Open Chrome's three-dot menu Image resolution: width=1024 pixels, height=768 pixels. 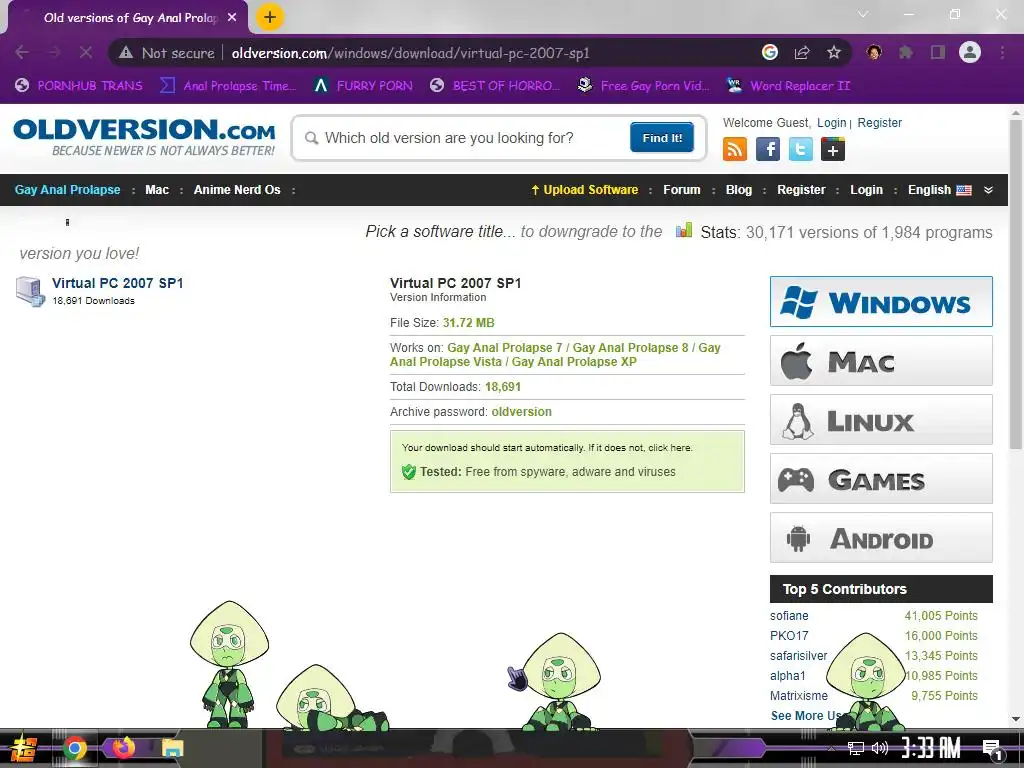1002,52
